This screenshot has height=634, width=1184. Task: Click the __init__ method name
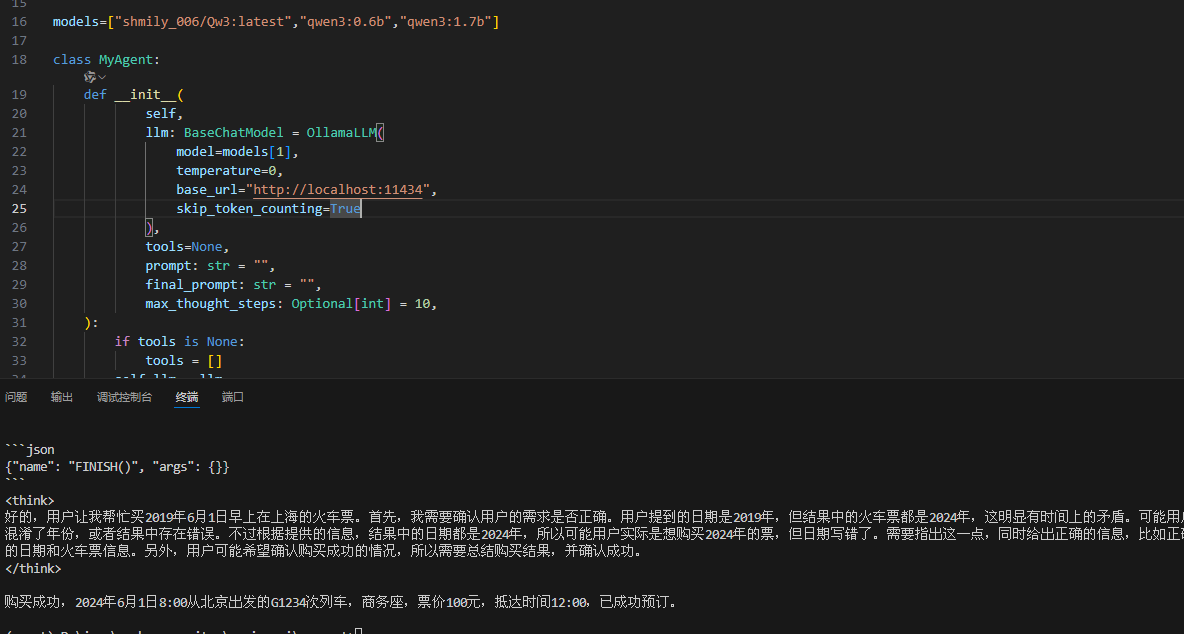145,94
